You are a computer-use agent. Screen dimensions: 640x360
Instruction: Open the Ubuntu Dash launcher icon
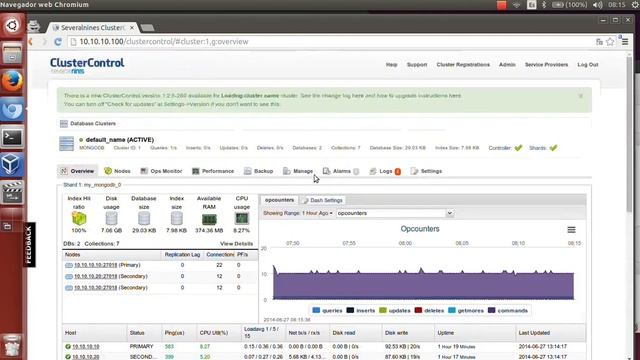pos(12,25)
